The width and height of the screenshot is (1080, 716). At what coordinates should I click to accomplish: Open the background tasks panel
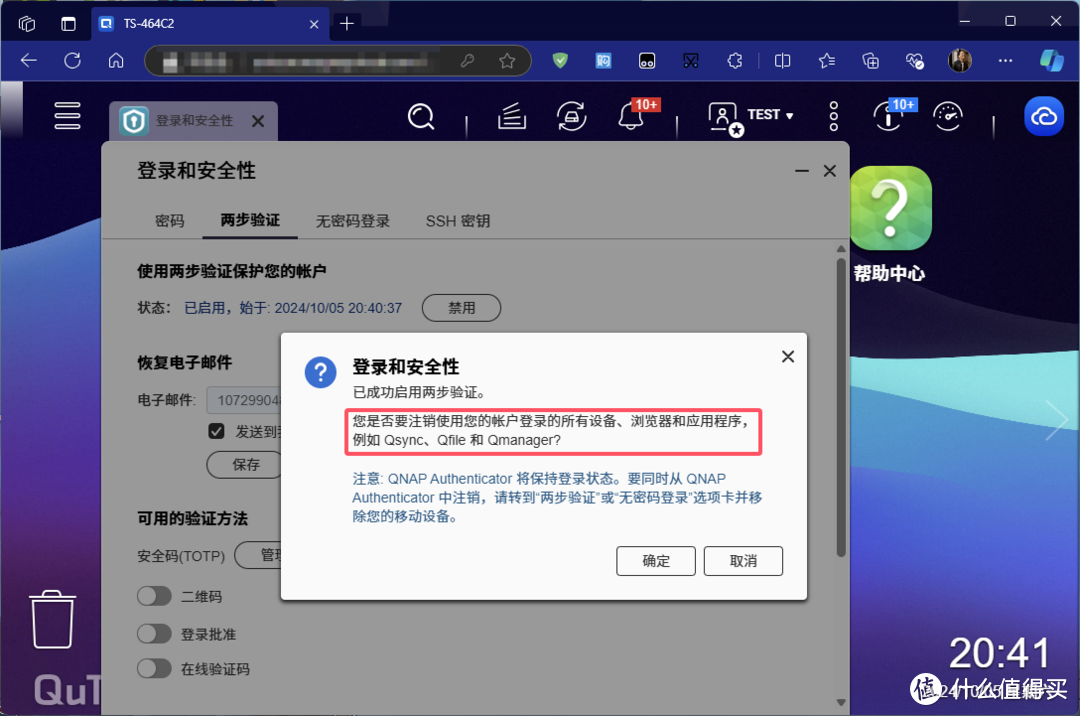click(x=511, y=117)
